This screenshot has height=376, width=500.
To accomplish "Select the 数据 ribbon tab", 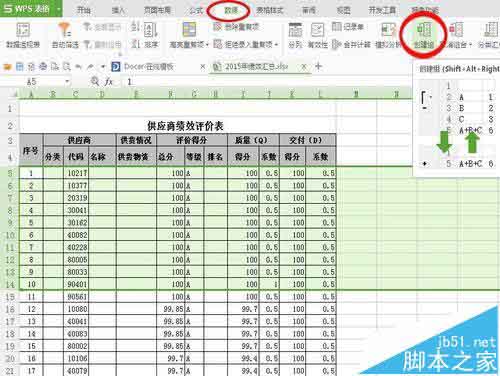I will click(x=231, y=10).
